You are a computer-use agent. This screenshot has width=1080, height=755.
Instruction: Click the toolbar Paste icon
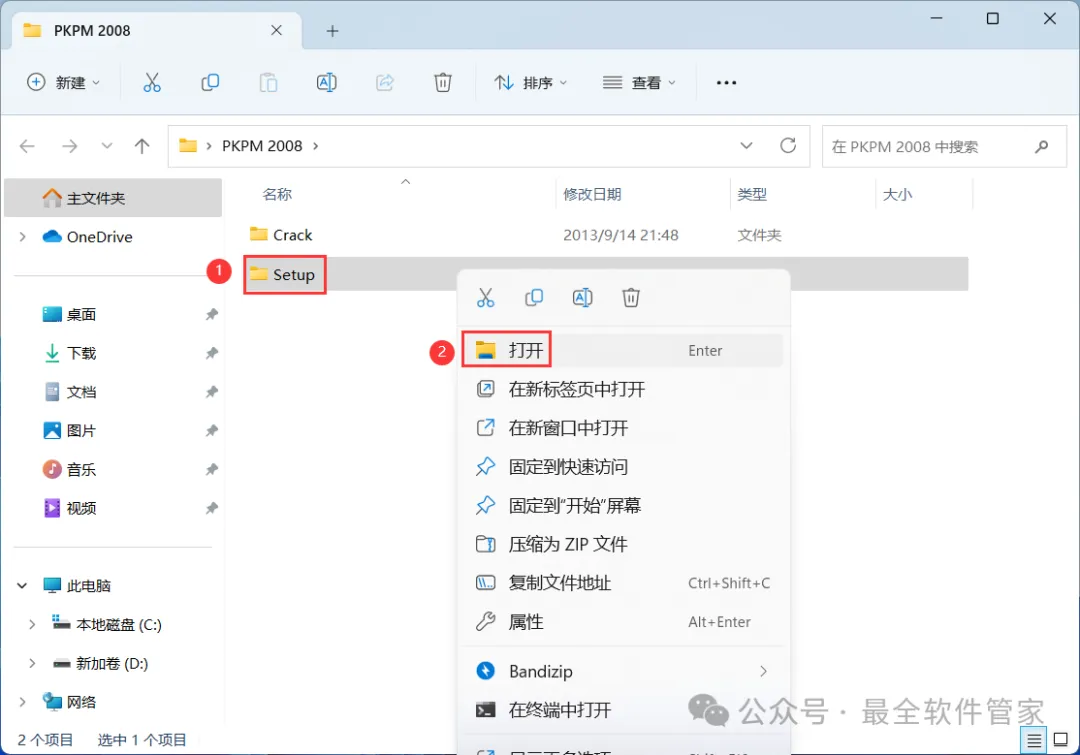click(268, 83)
